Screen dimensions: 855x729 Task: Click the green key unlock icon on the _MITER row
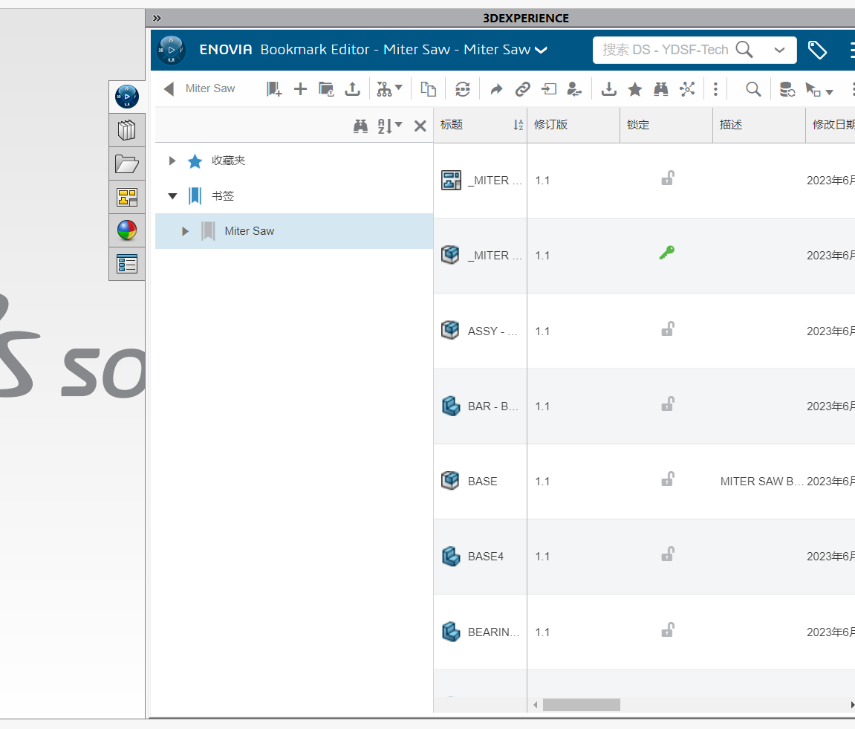[x=667, y=254]
